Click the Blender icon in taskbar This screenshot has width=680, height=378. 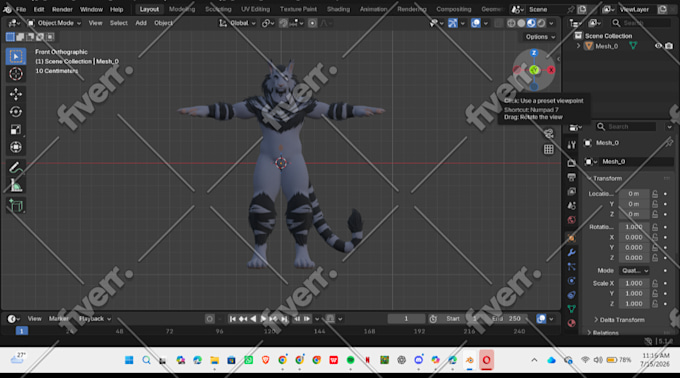[469, 360]
